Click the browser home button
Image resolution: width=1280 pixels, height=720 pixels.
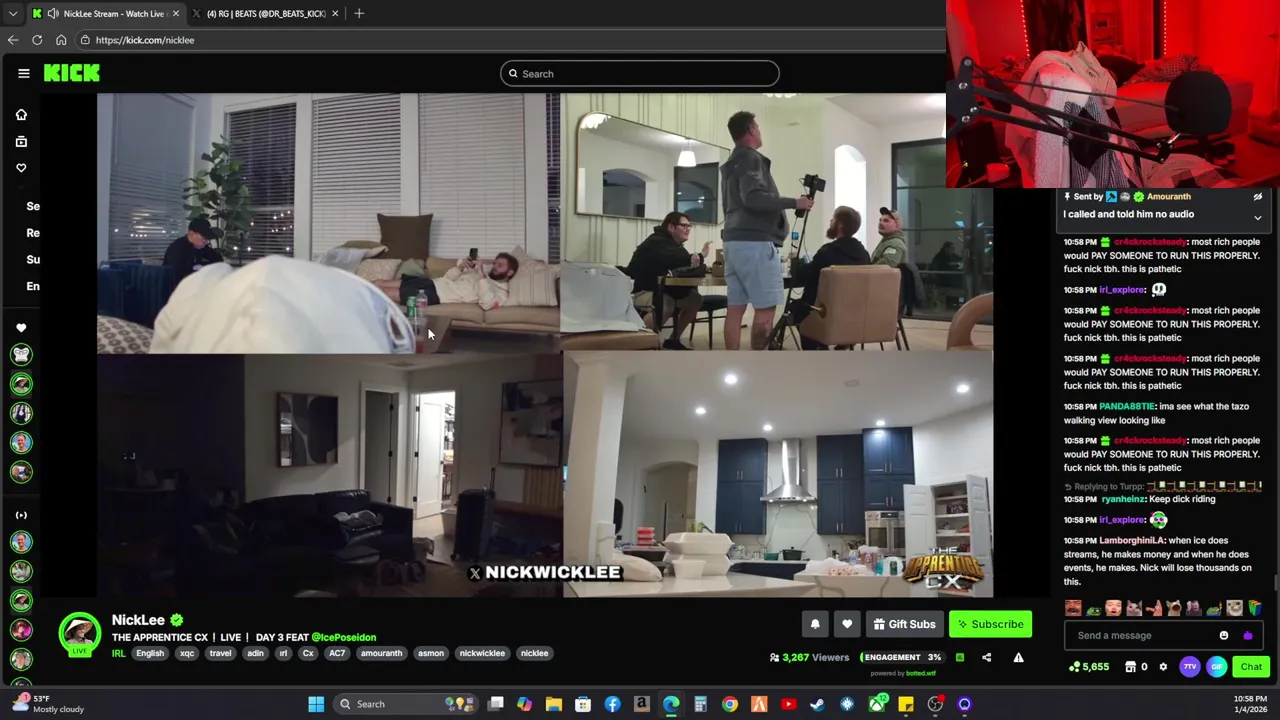[61, 40]
